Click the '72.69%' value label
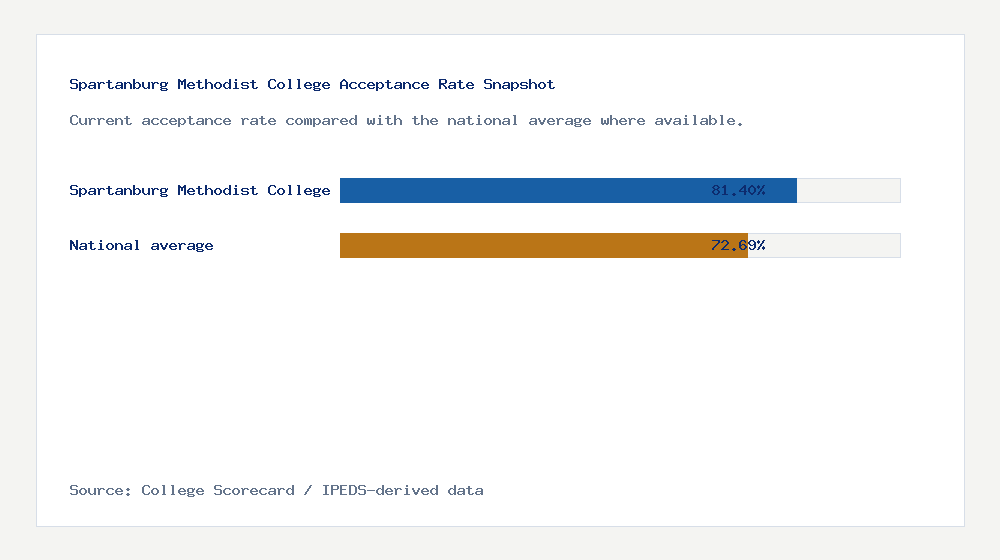The image size is (1000, 560). coord(738,246)
